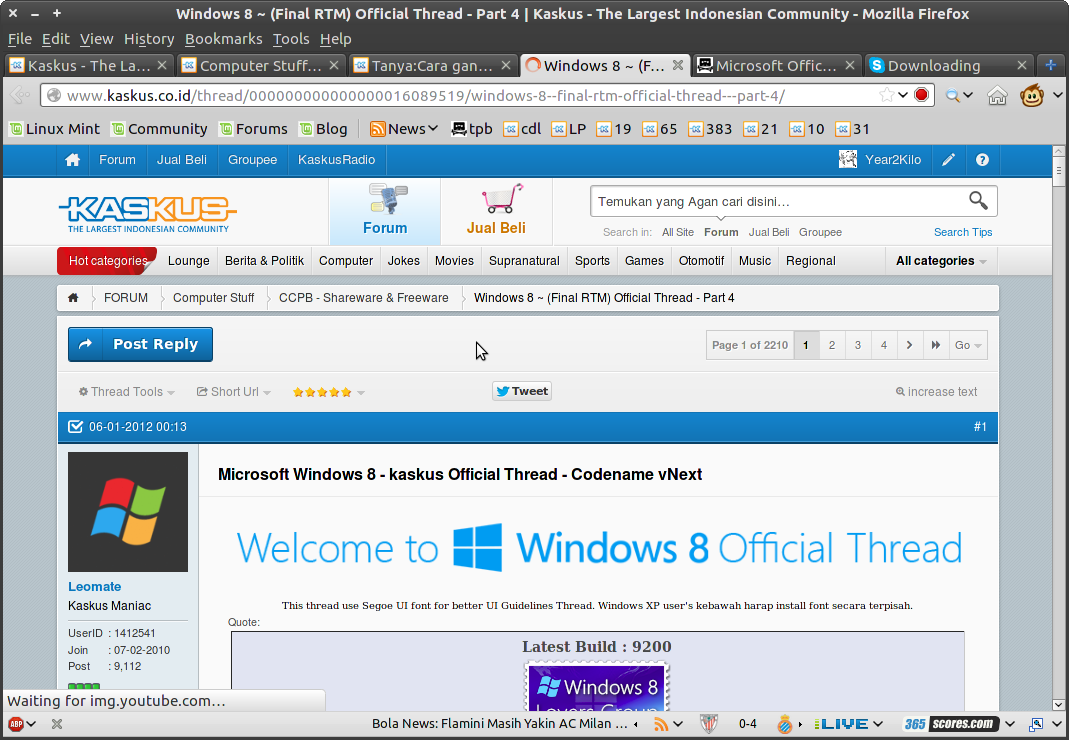This screenshot has width=1069, height=740.
Task: Click the RSS feed icon in bottom bar
Action: pos(661,724)
